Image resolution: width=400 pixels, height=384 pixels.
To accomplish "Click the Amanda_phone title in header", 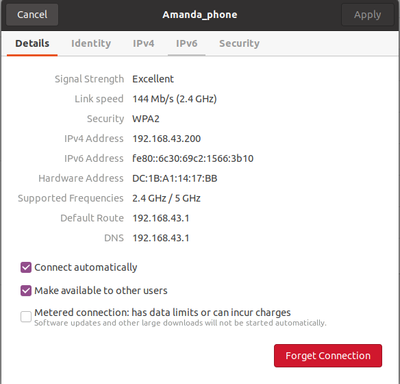I will click(x=200, y=15).
